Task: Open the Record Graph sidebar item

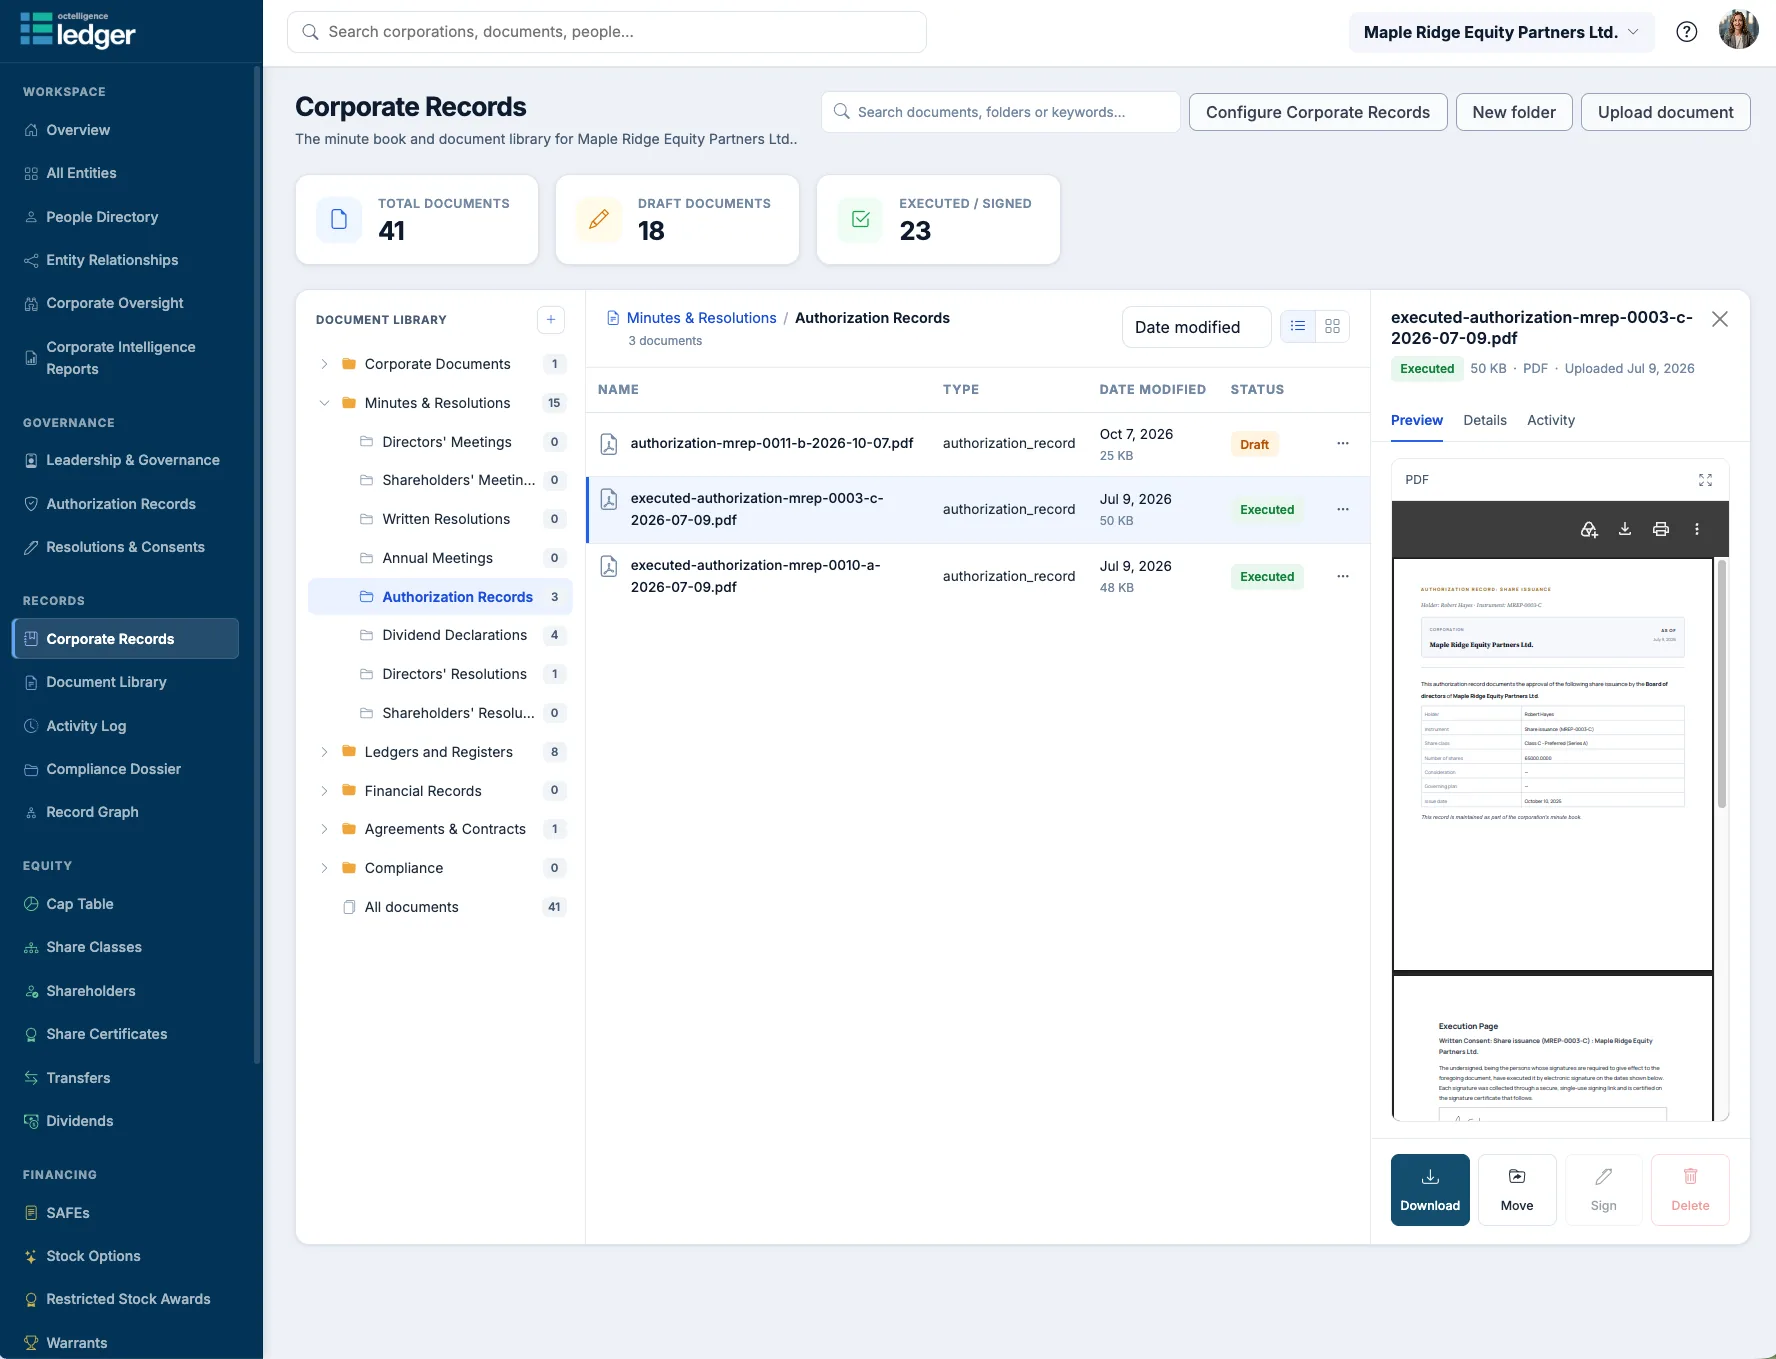Action: [x=125, y=812]
